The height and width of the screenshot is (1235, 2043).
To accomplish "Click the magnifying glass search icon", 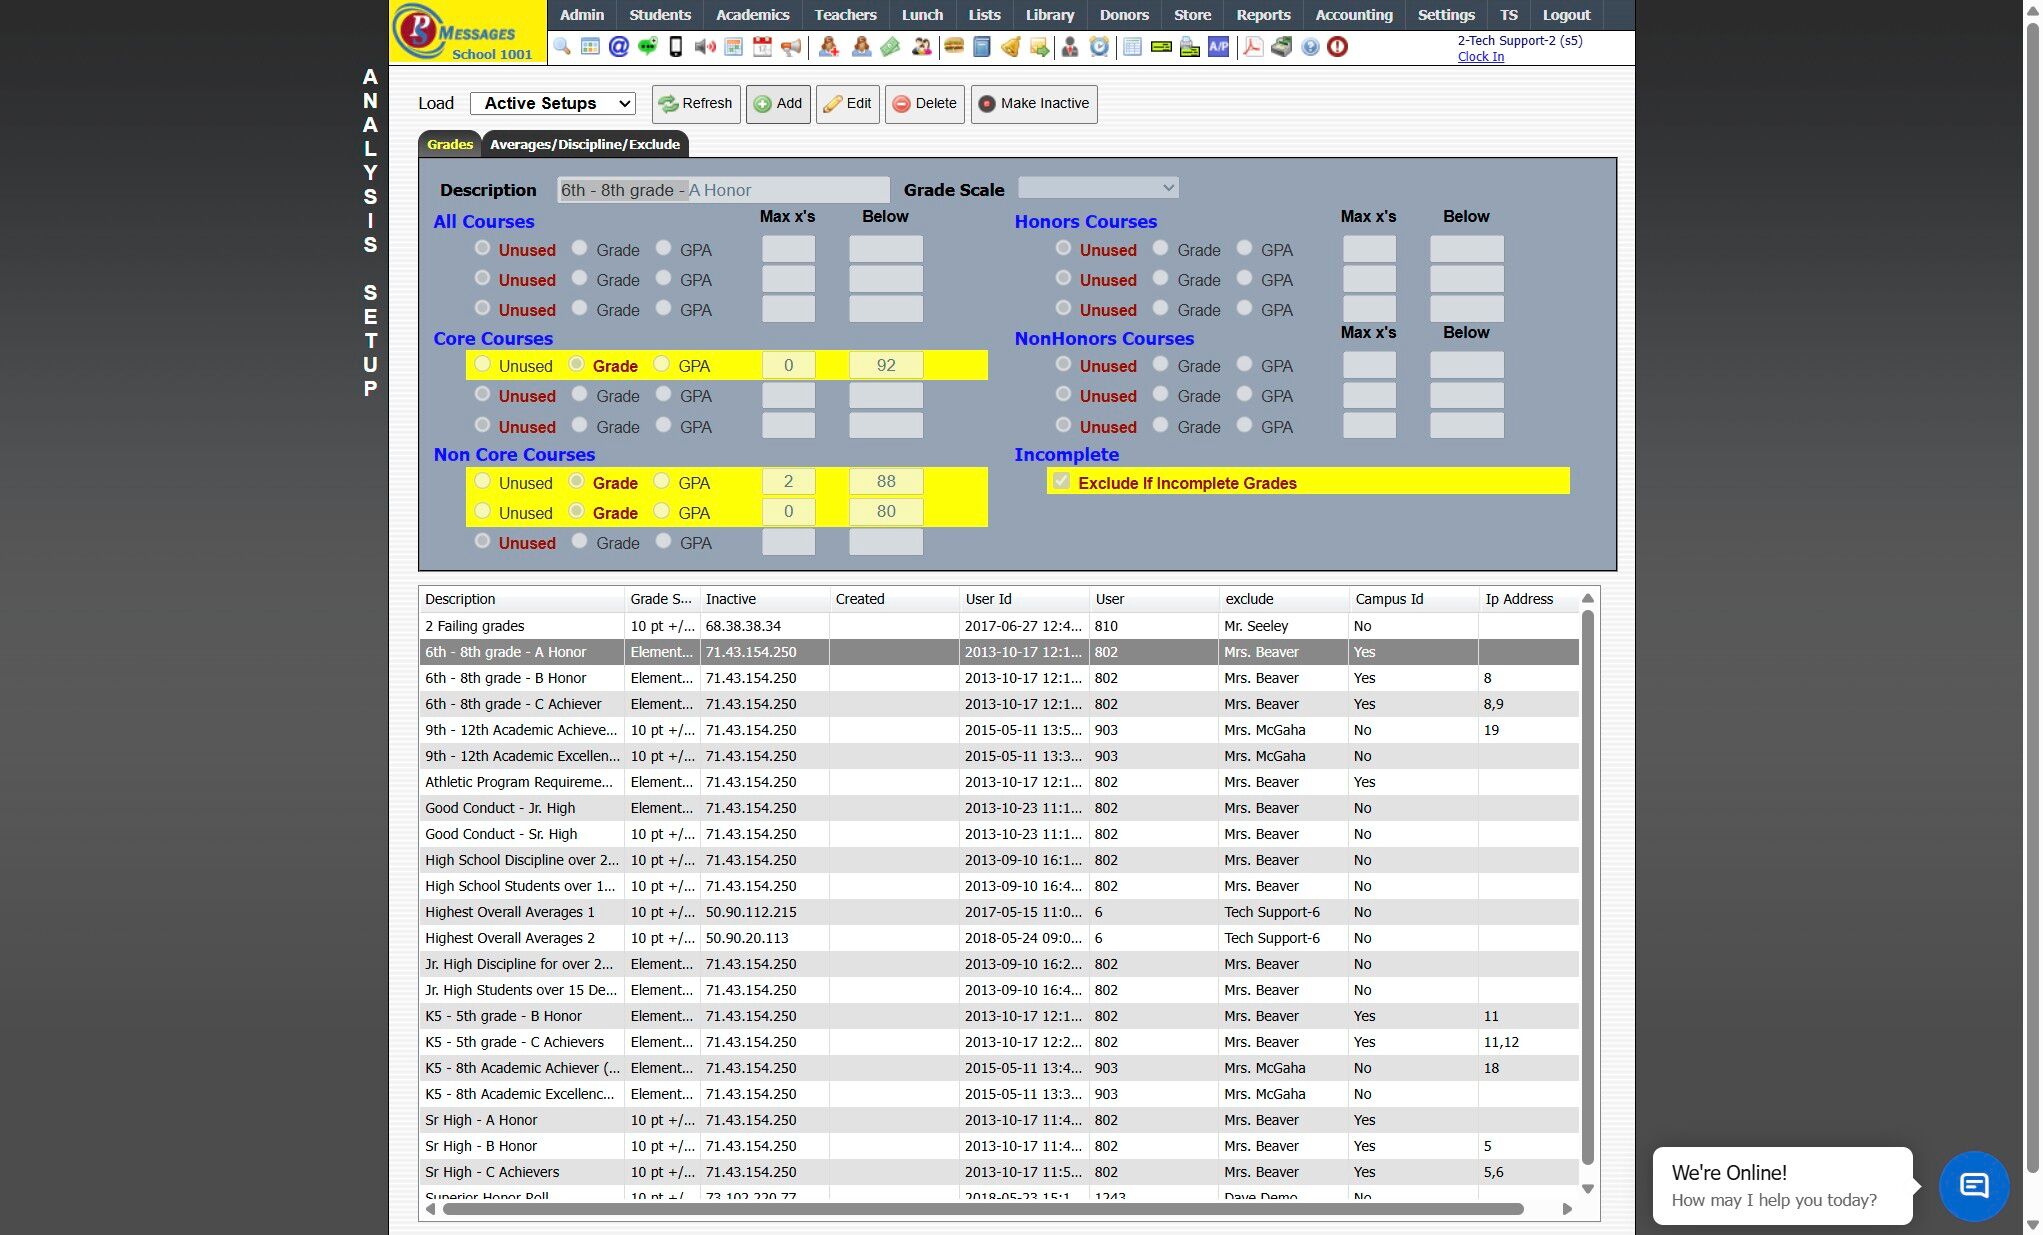I will (562, 47).
